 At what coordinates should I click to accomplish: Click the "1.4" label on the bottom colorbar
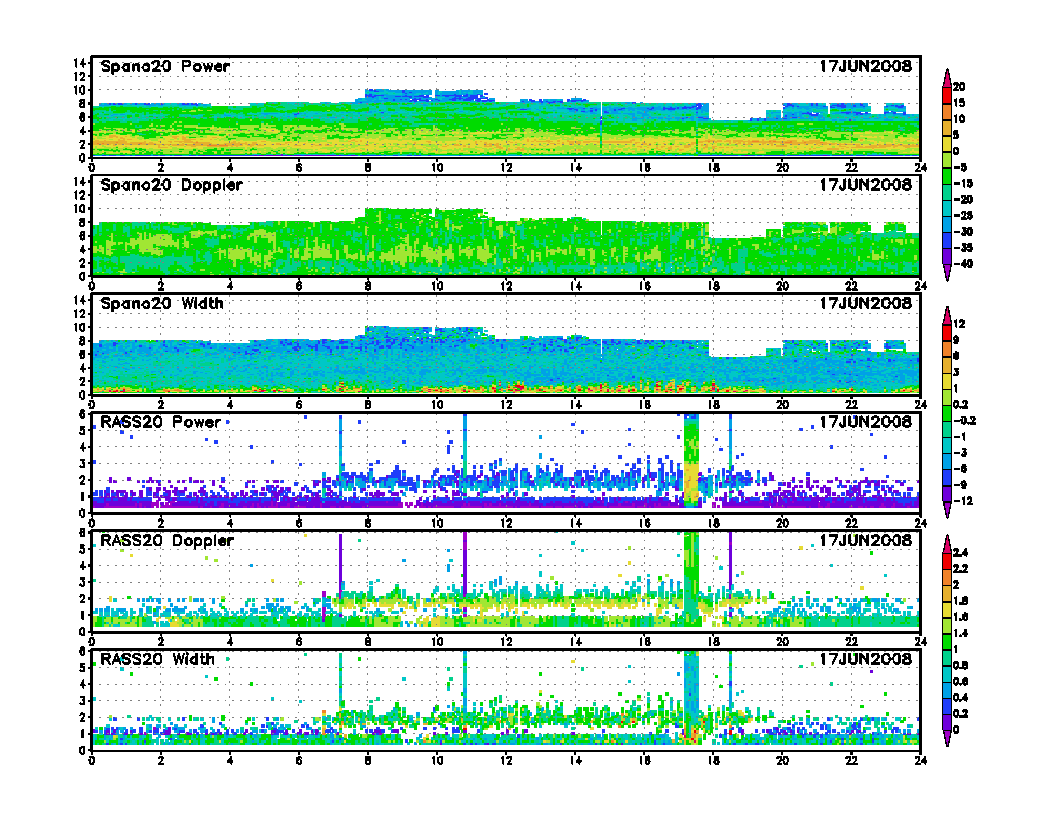[961, 633]
